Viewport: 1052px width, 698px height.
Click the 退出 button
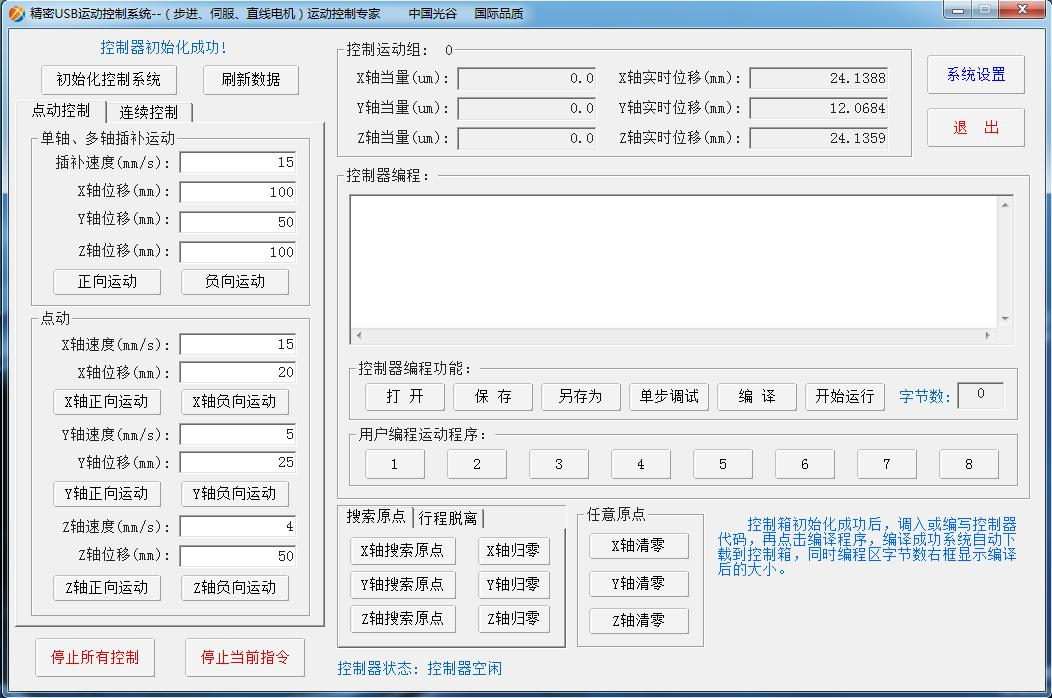tap(976, 128)
